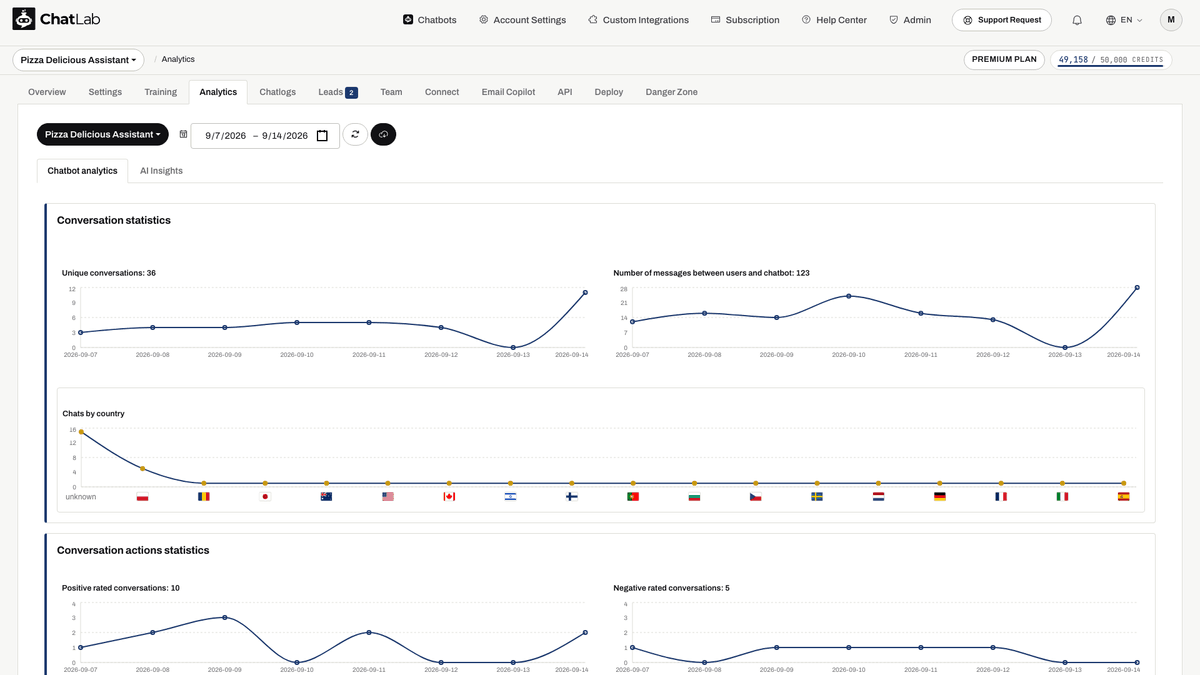Click the credits usage bar 49,158 / 50,000
This screenshot has width=1200, height=675.
click(x=1111, y=60)
